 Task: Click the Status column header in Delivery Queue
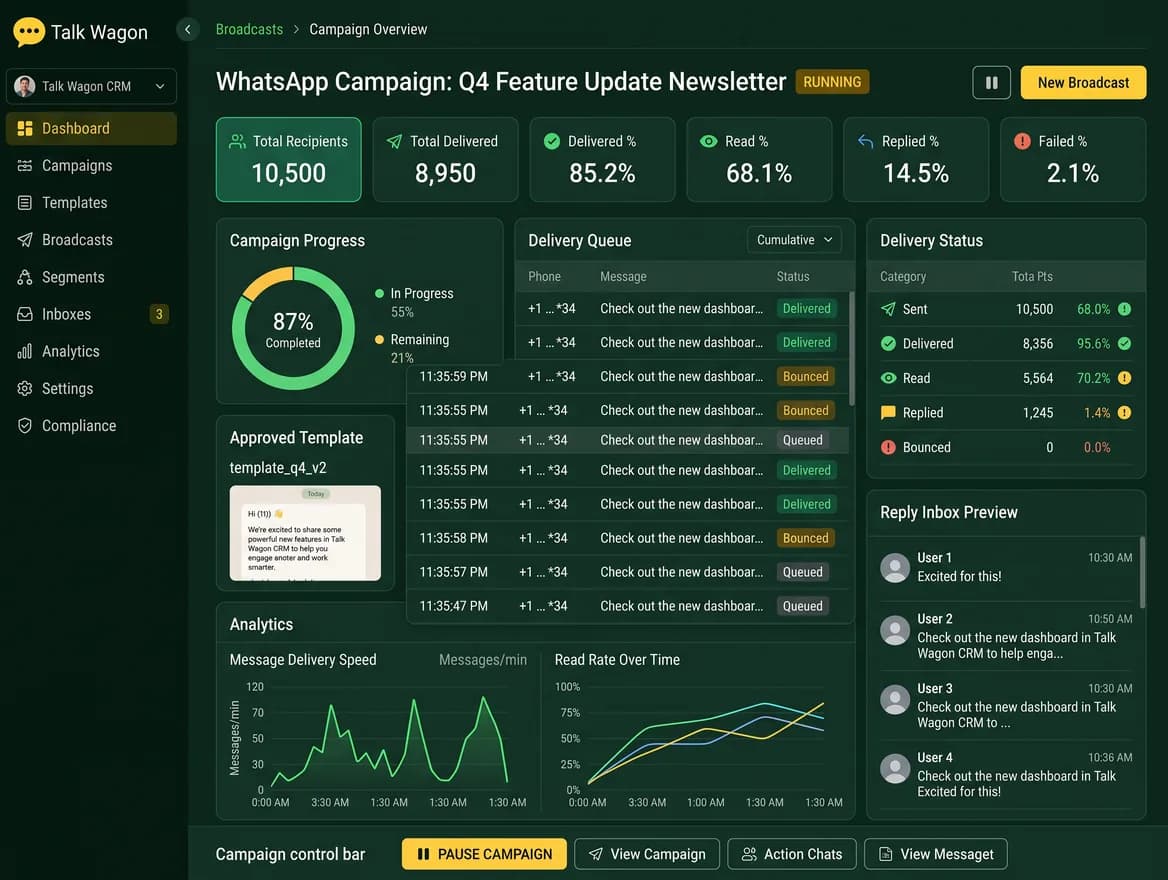click(793, 276)
